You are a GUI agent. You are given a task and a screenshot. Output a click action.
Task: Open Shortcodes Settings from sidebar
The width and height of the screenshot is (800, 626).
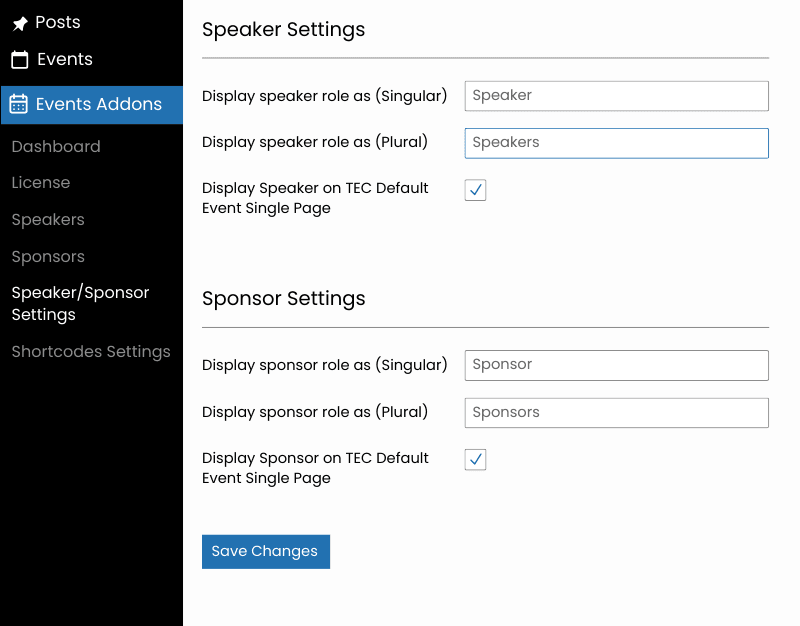pos(91,352)
